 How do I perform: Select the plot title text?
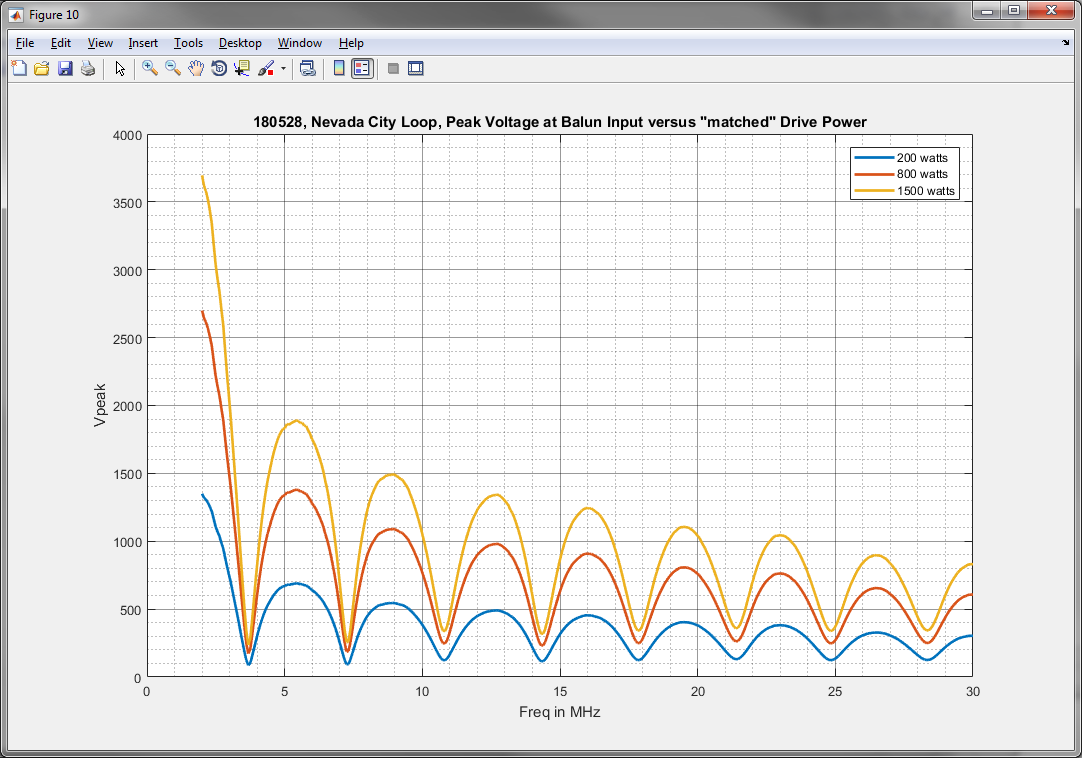(x=560, y=122)
